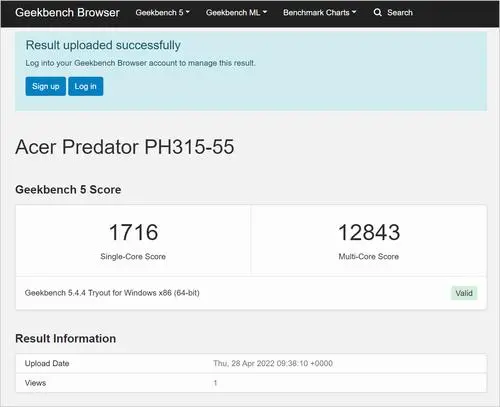Image resolution: width=500 pixels, height=407 pixels.
Task: Click the Valid status badge
Action: [x=464, y=293]
